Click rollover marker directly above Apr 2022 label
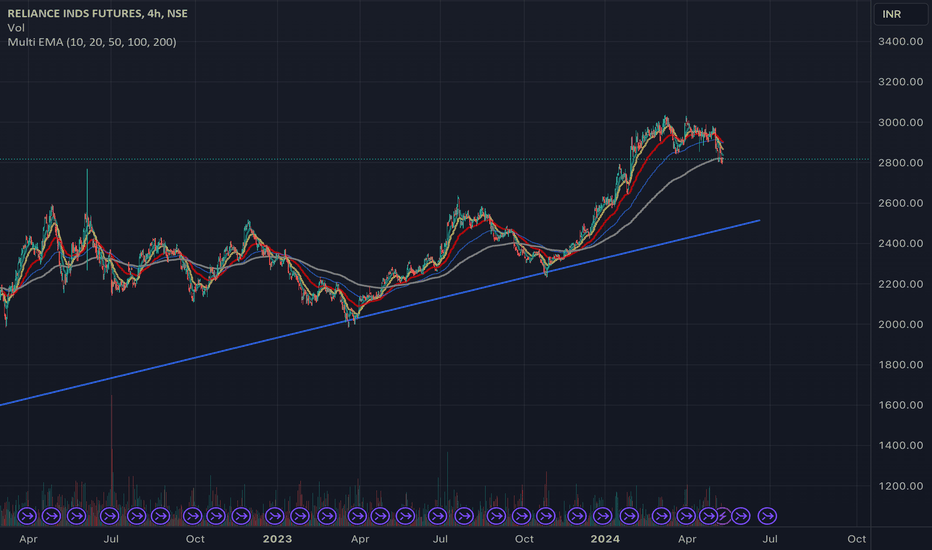The height and width of the screenshot is (550, 932). [27, 516]
